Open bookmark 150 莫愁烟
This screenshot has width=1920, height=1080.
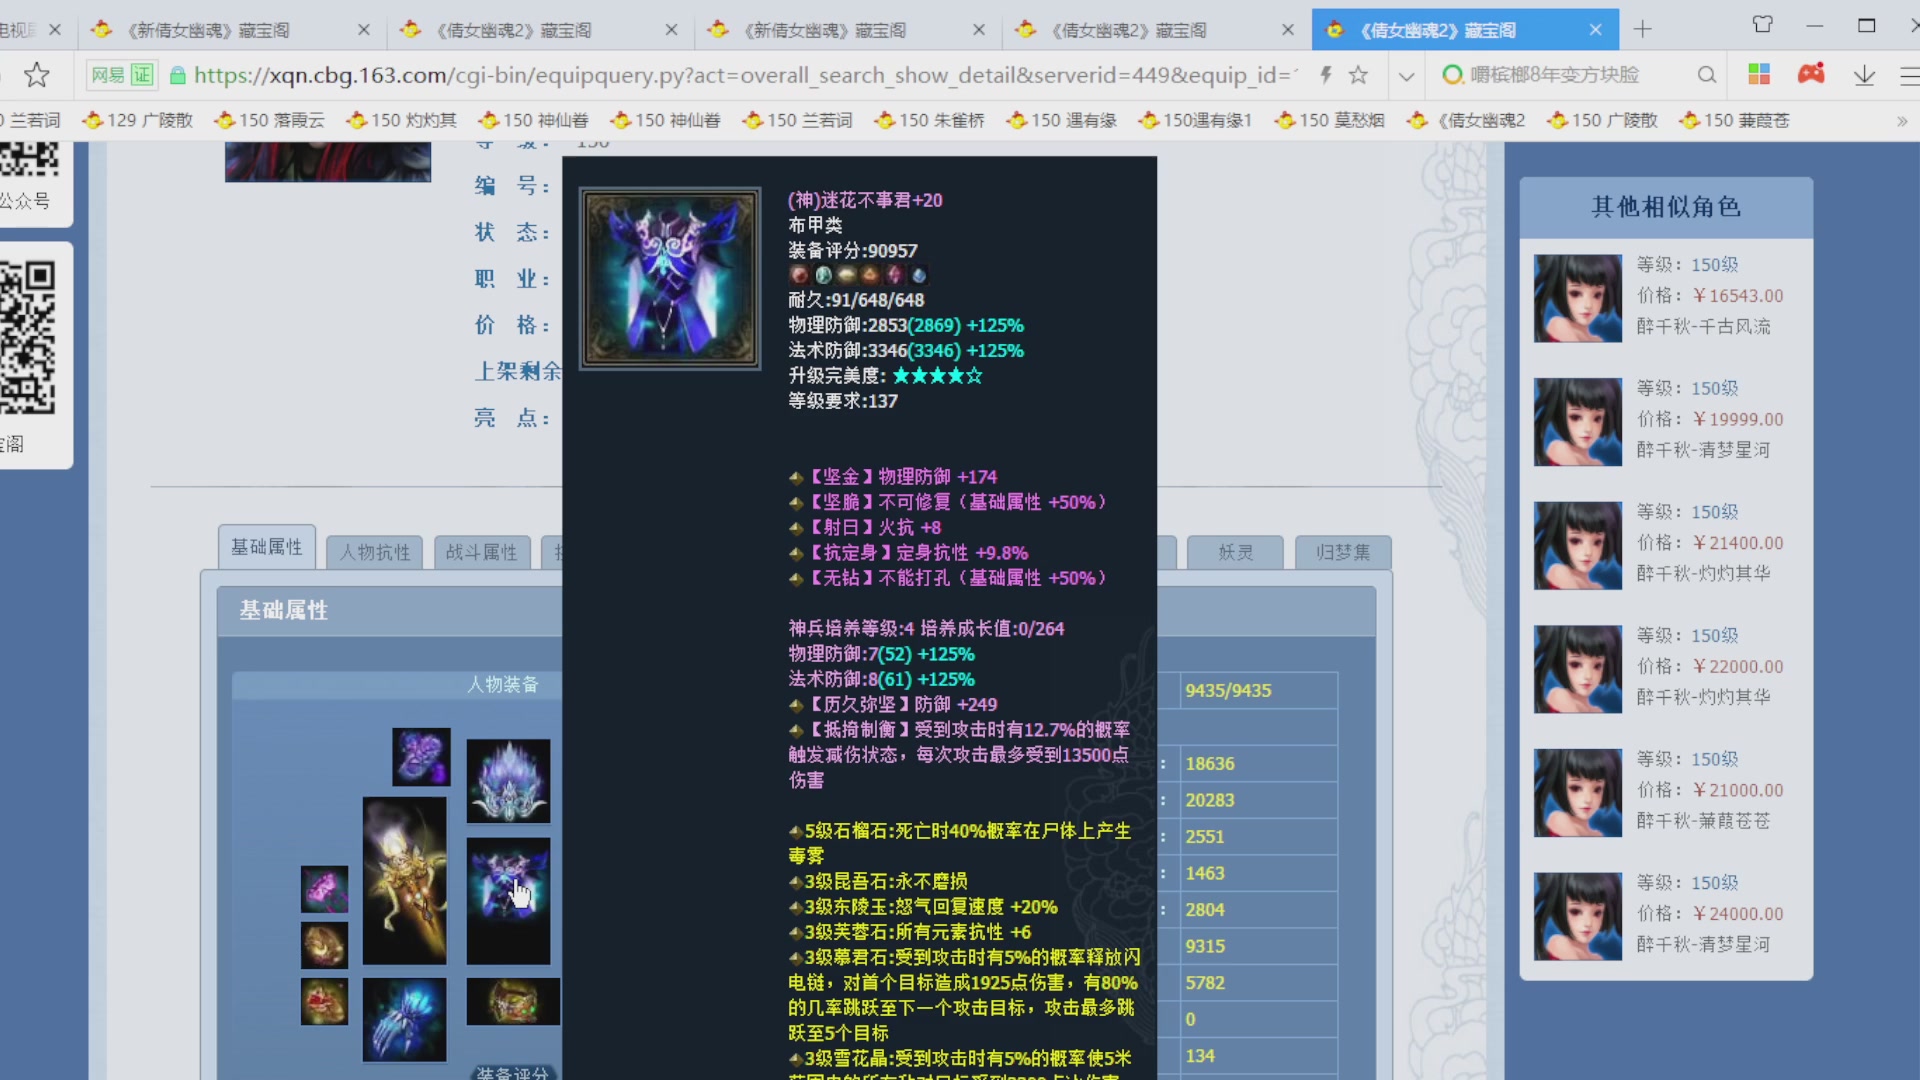pyautogui.click(x=1329, y=120)
